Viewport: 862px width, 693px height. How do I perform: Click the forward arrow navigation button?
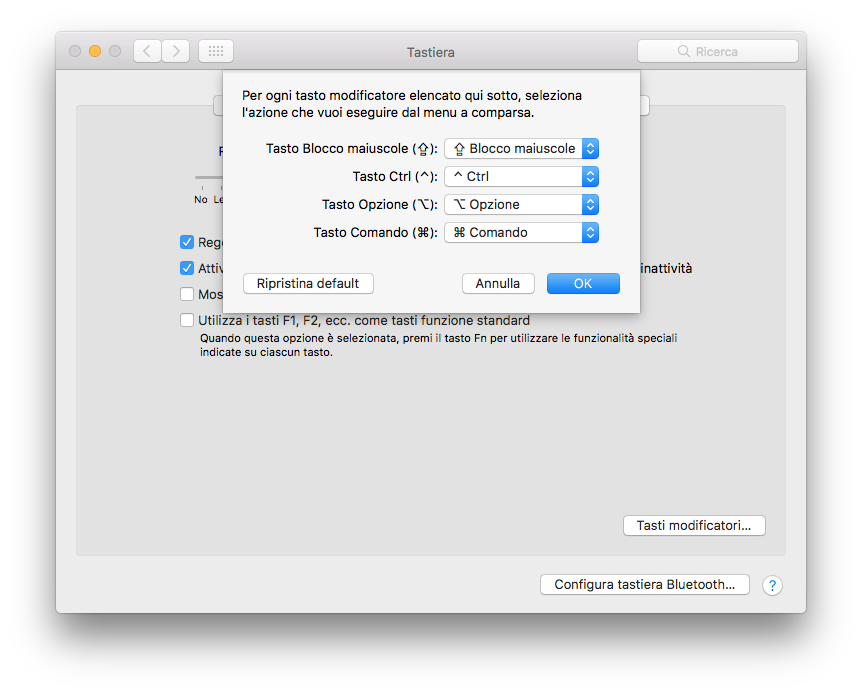coord(176,51)
